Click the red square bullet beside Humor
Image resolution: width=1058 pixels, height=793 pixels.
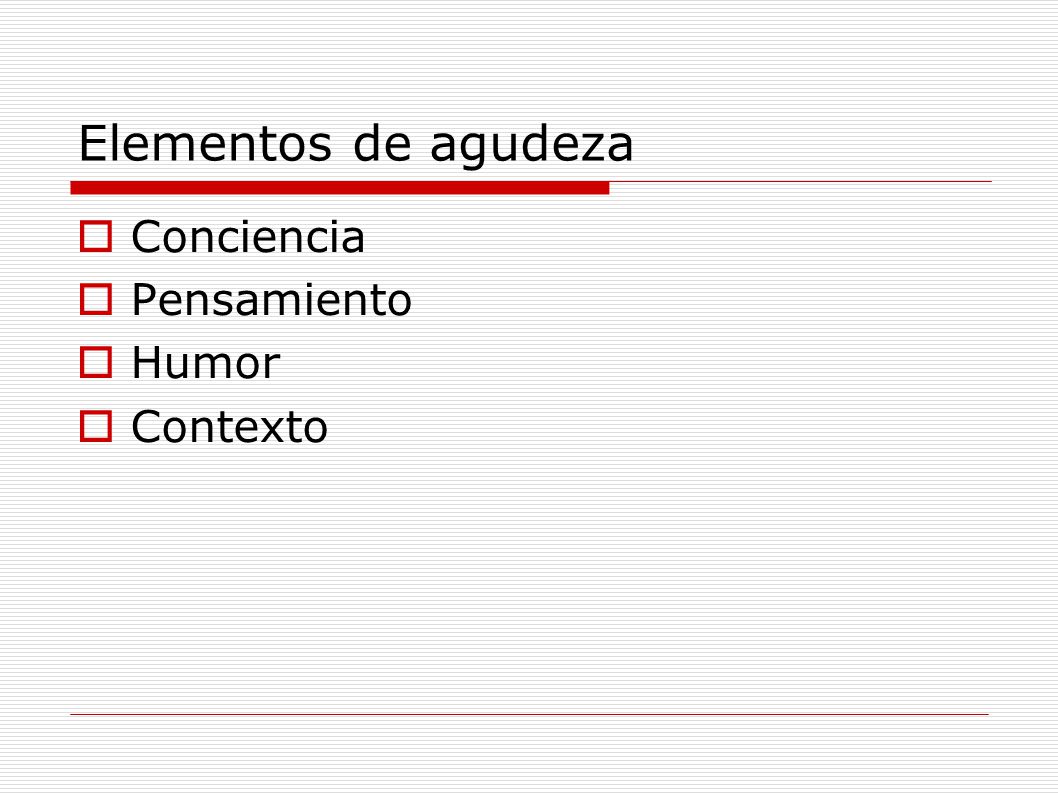tap(96, 362)
